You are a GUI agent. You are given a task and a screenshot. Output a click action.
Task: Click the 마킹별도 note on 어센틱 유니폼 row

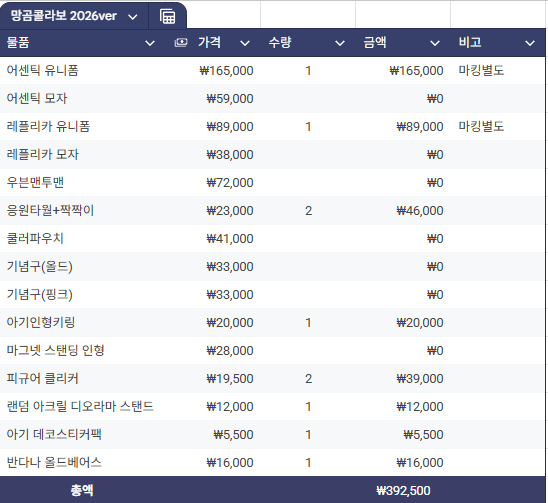[481, 71]
